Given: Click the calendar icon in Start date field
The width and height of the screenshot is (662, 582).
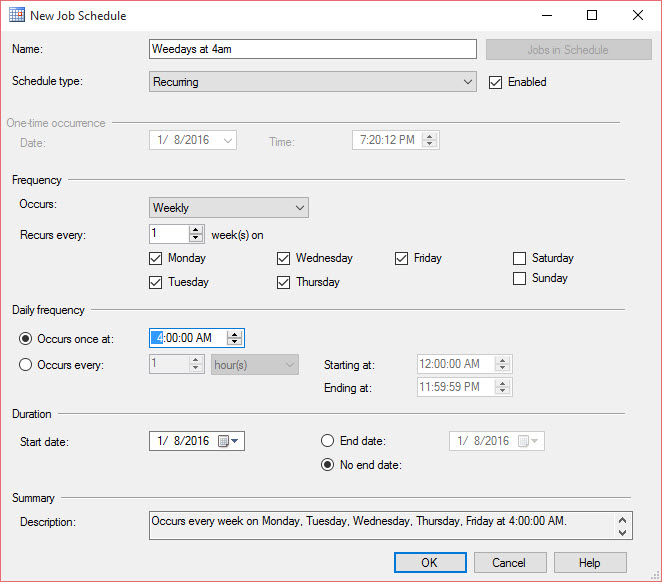Looking at the screenshot, I should 224,441.
